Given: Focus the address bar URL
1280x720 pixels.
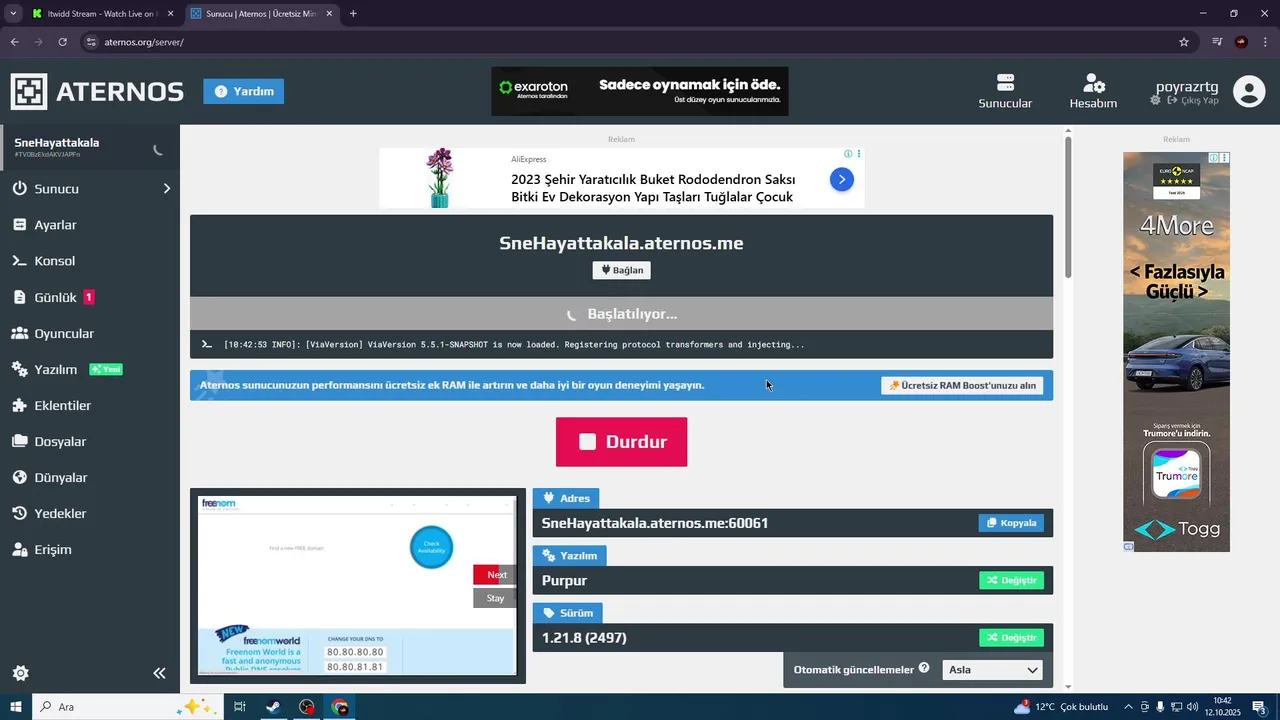Looking at the screenshot, I should coord(144,42).
